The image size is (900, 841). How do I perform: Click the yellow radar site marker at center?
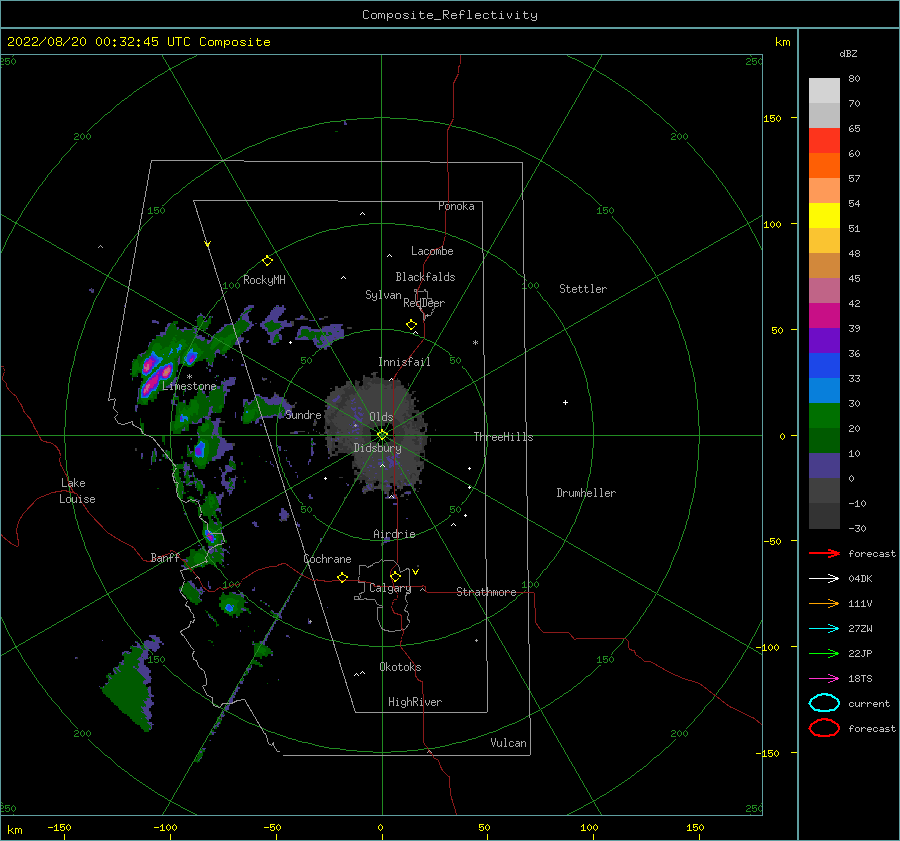click(x=382, y=435)
